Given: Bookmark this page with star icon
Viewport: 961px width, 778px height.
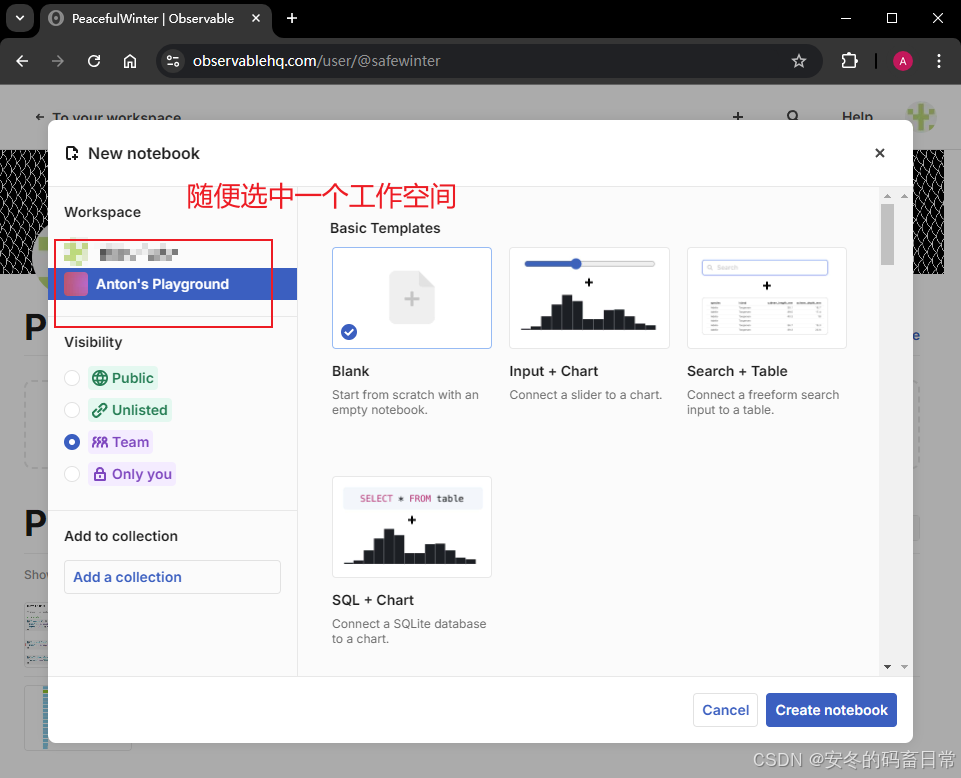Looking at the screenshot, I should point(798,61).
